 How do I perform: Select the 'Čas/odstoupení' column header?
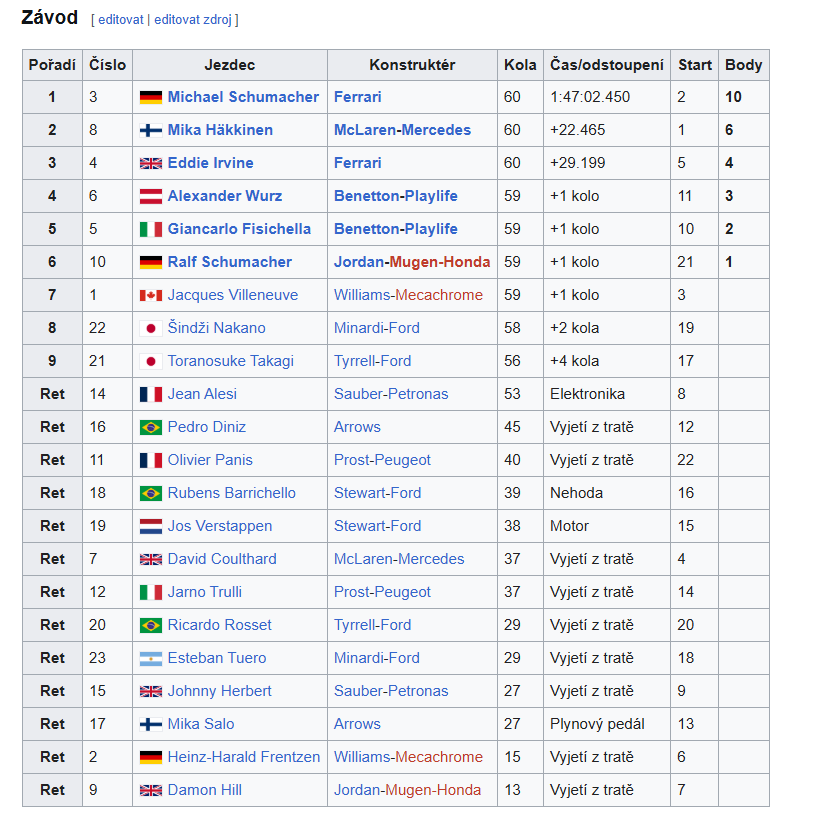pyautogui.click(x=607, y=65)
